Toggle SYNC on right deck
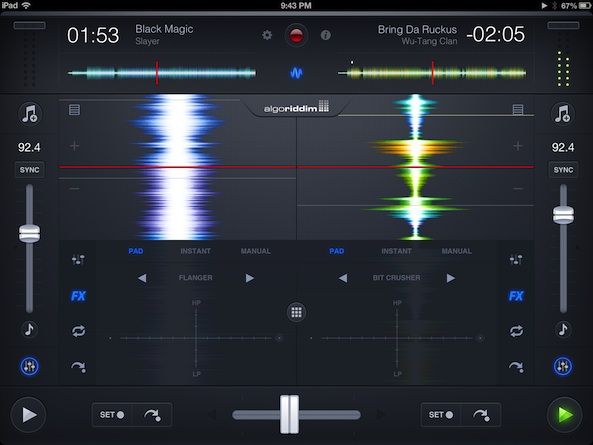The image size is (593, 445). pos(563,170)
